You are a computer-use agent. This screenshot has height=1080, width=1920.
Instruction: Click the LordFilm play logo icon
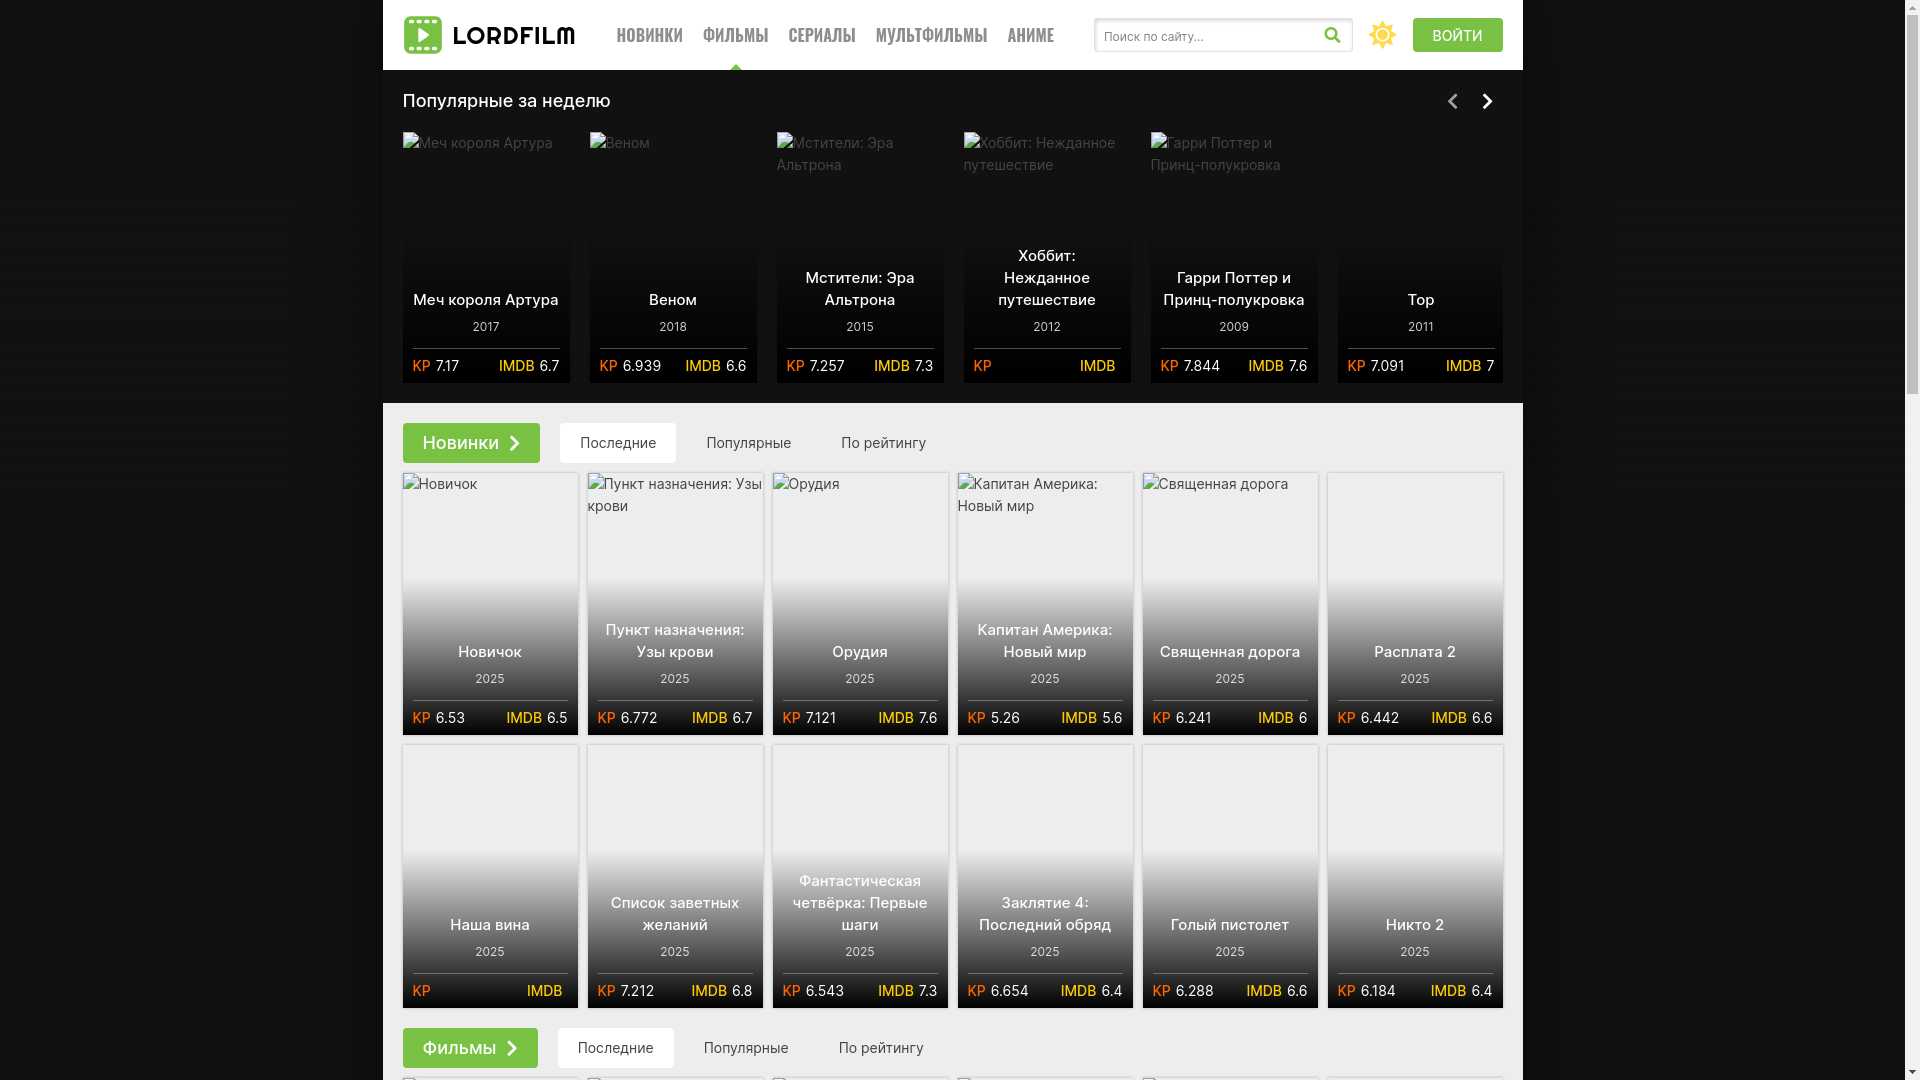point(423,35)
